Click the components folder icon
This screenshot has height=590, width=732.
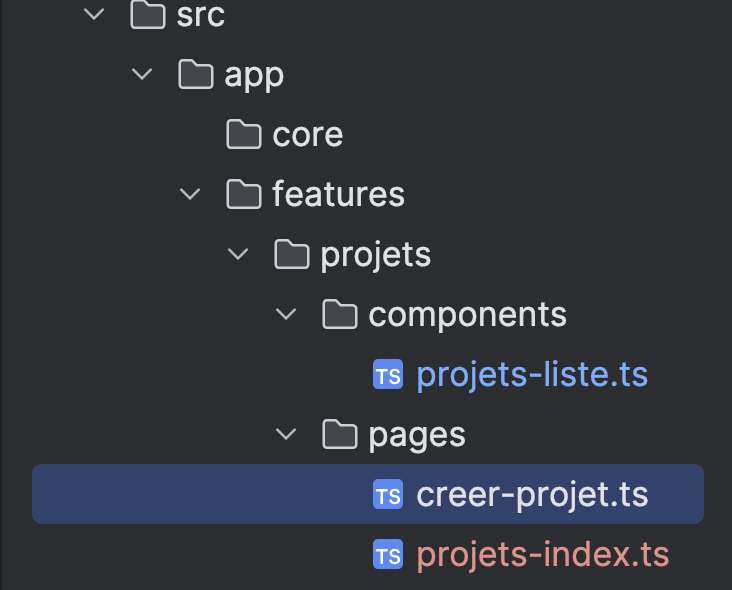click(340, 314)
